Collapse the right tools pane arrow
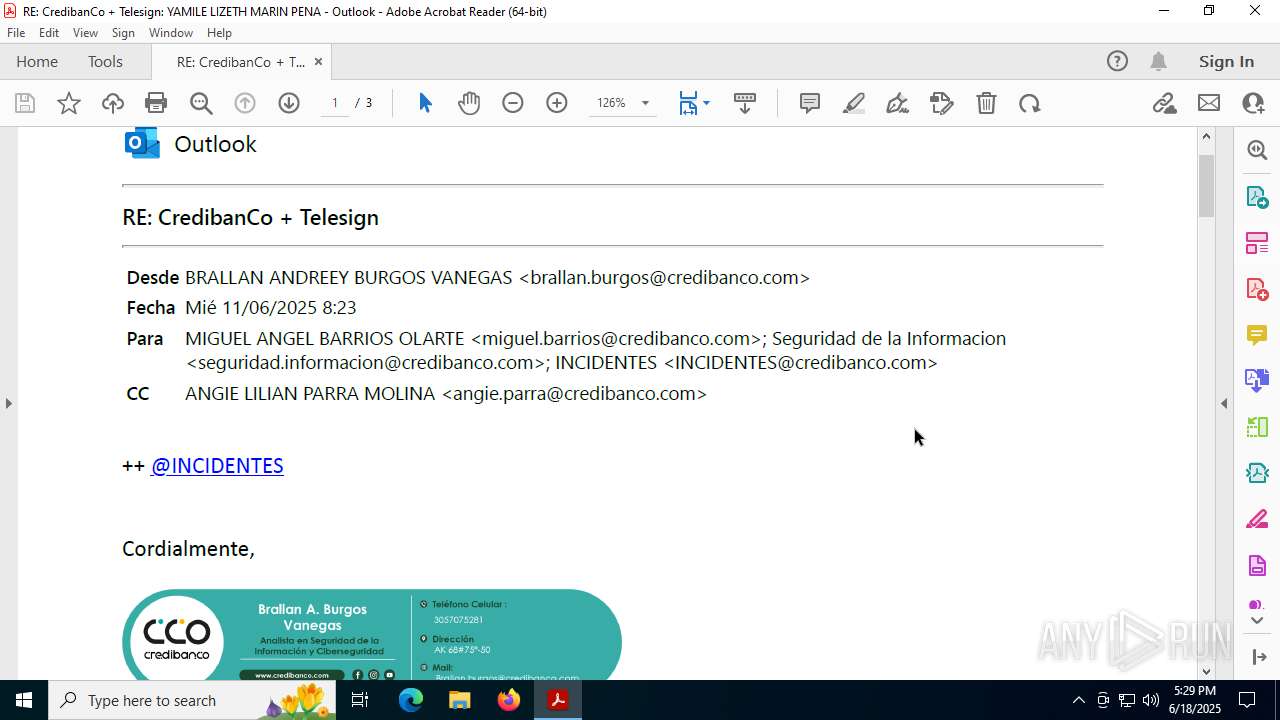 pos(1224,403)
